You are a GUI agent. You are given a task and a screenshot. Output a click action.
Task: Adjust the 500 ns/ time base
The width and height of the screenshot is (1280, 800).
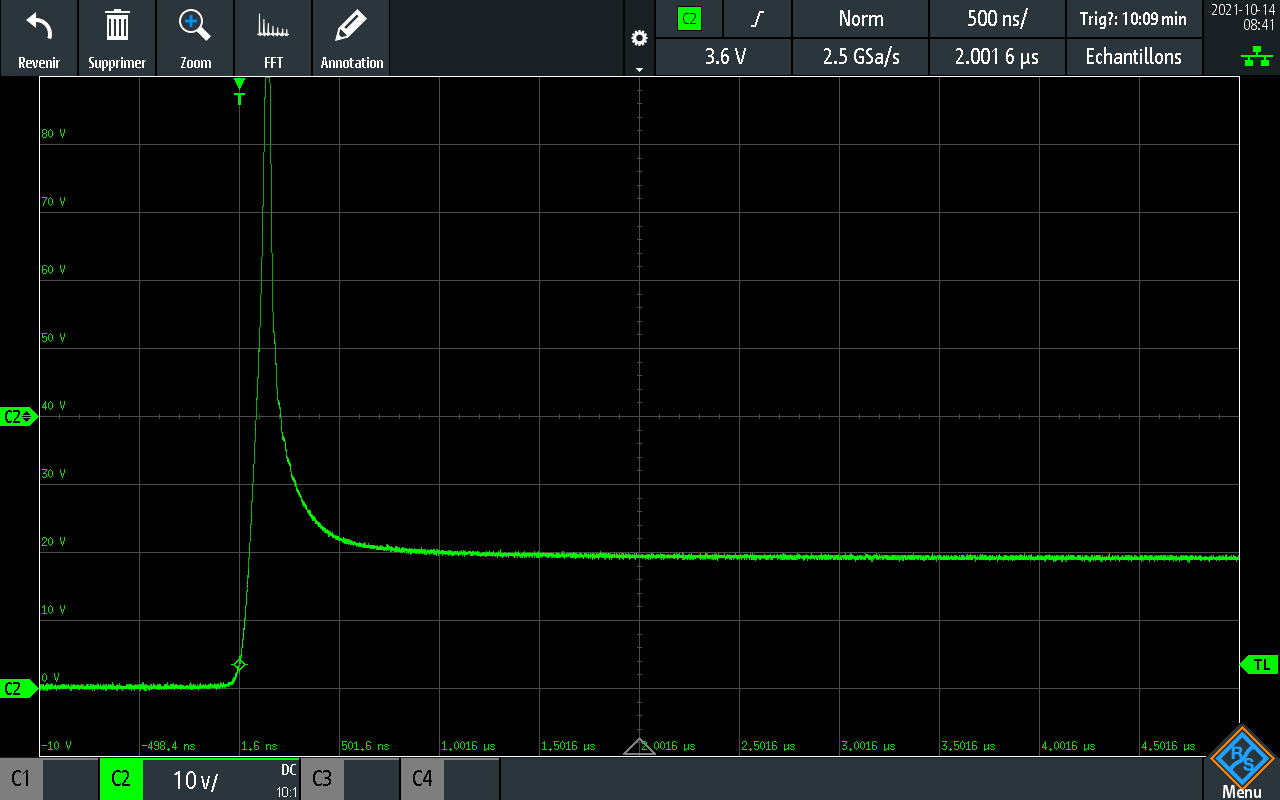(x=997, y=18)
